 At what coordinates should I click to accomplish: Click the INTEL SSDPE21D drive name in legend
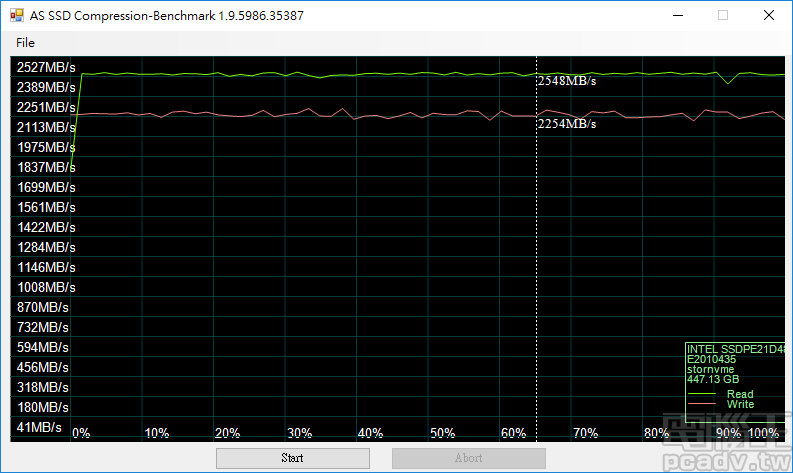pyautogui.click(x=736, y=349)
